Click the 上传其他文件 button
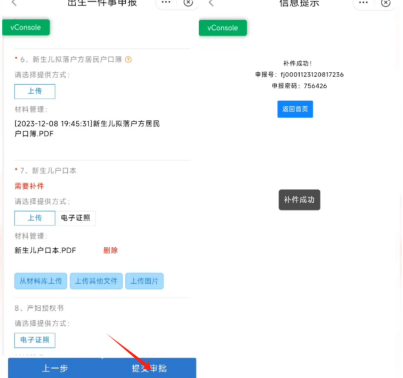 [96, 281]
